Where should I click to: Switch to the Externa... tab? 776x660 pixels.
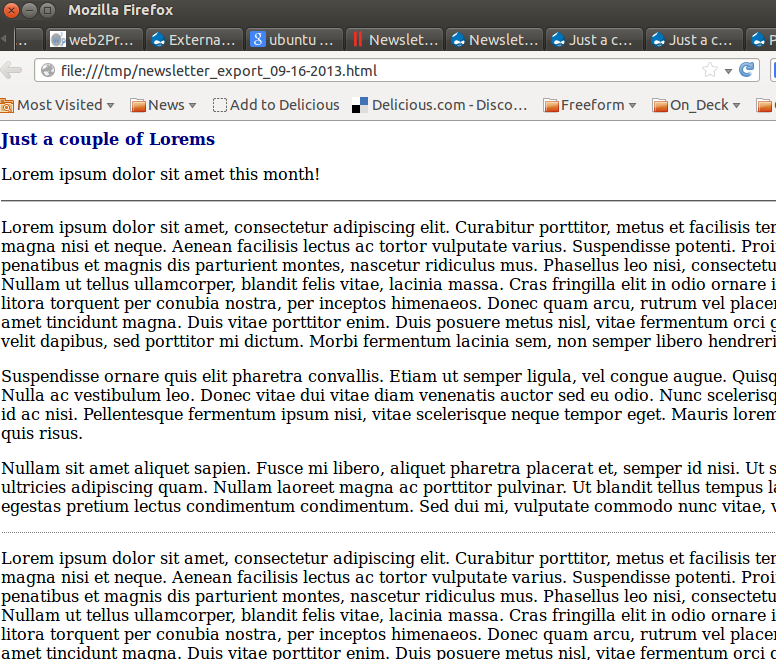pyautogui.click(x=194, y=40)
